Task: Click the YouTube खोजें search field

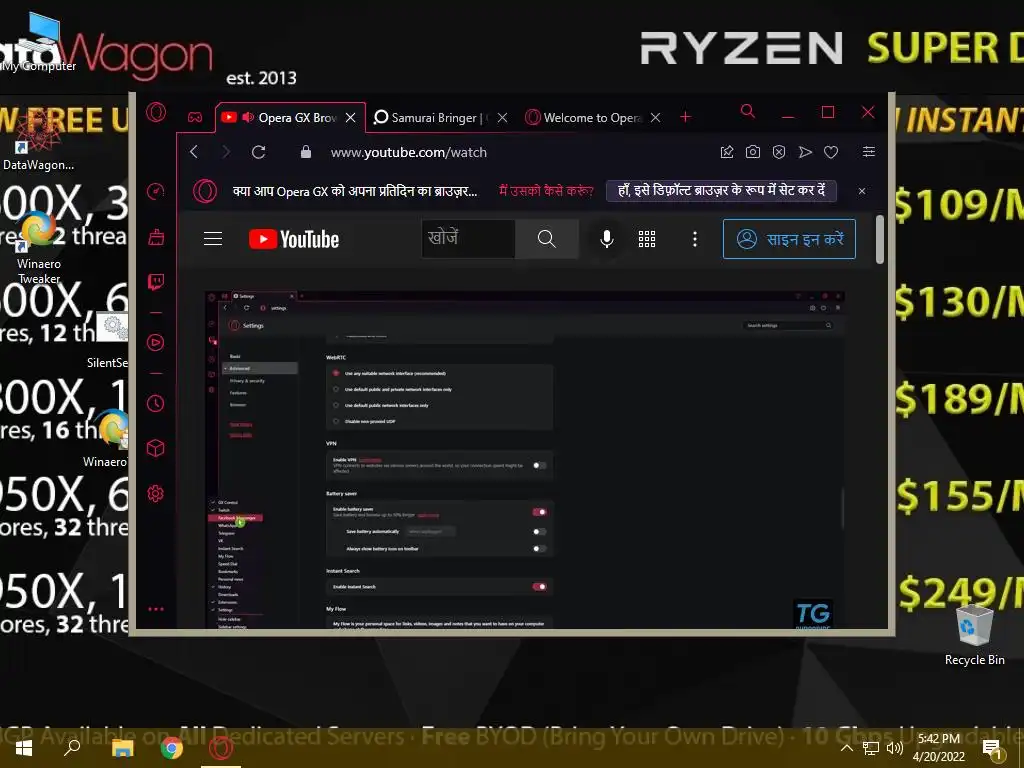Action: 468,239
